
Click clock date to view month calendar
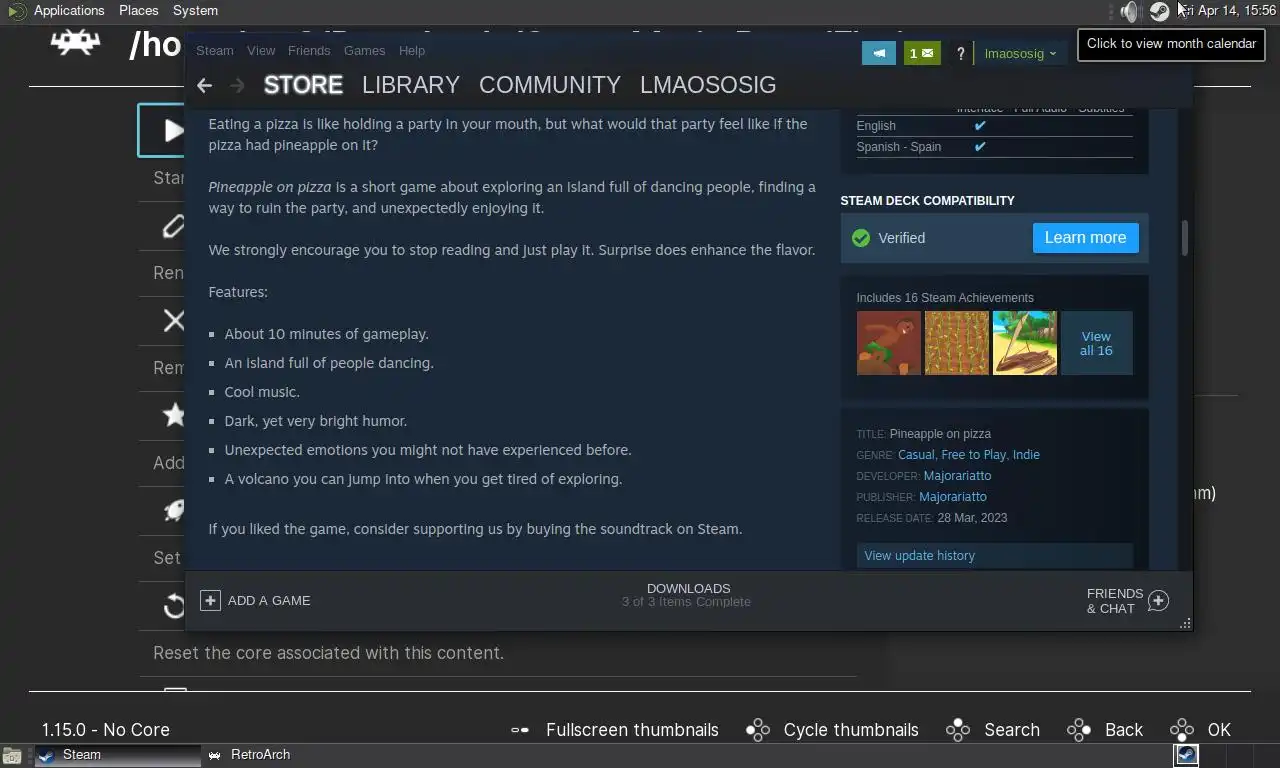point(1229,11)
